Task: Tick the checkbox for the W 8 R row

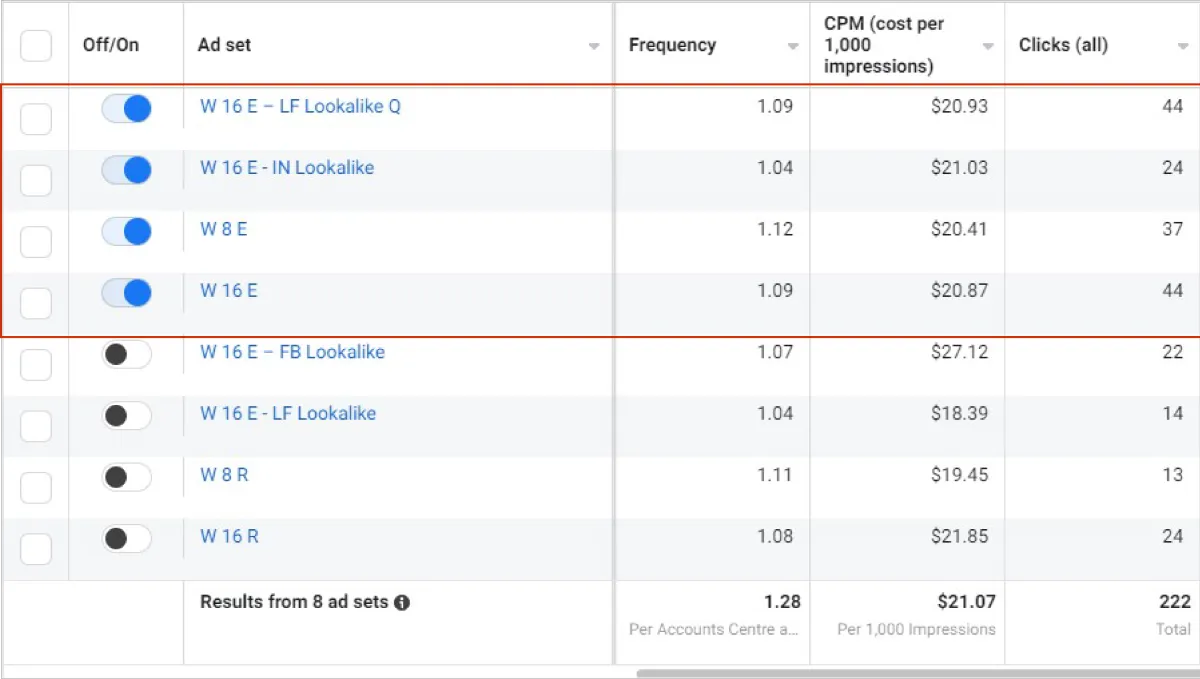Action: coord(36,488)
